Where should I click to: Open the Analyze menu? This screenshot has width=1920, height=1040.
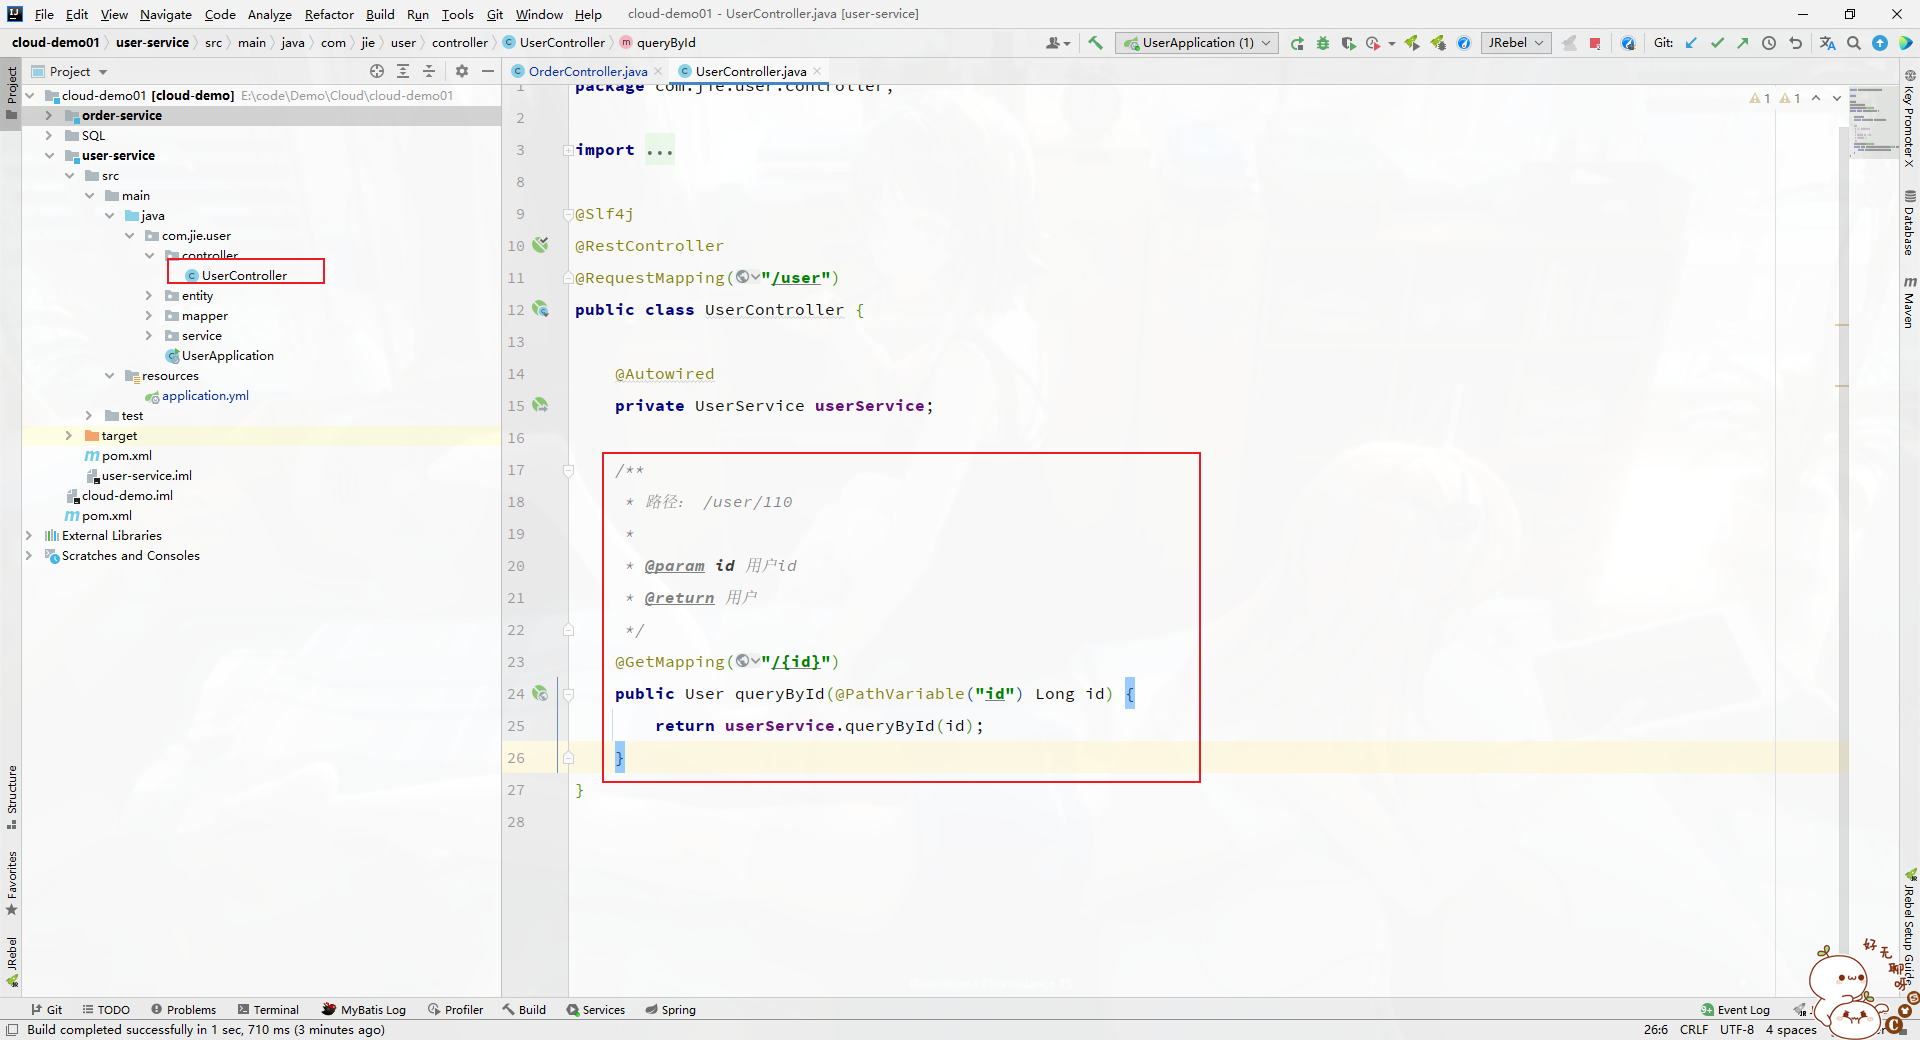pyautogui.click(x=269, y=14)
